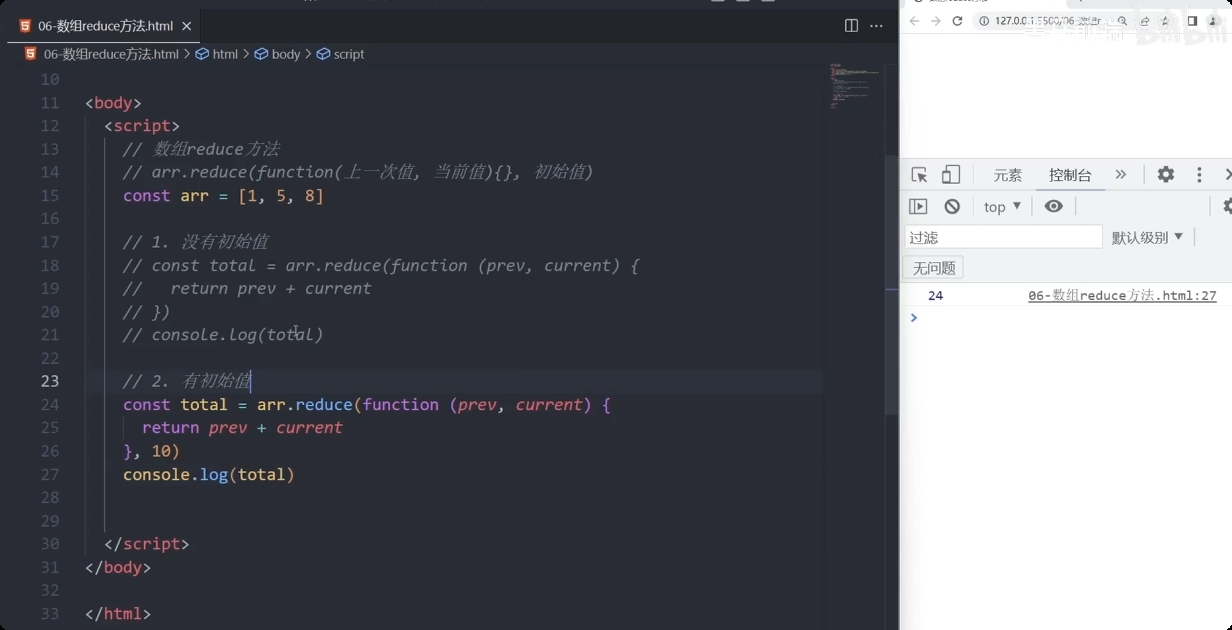Split the VS Code editor right
The height and width of the screenshot is (630, 1232).
click(x=851, y=26)
